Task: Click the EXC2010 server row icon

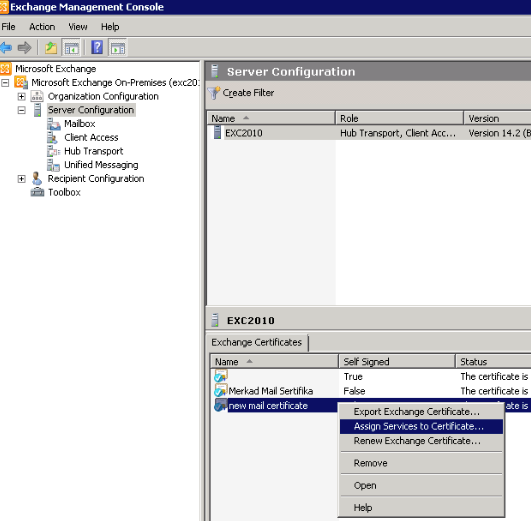Action: point(217,132)
